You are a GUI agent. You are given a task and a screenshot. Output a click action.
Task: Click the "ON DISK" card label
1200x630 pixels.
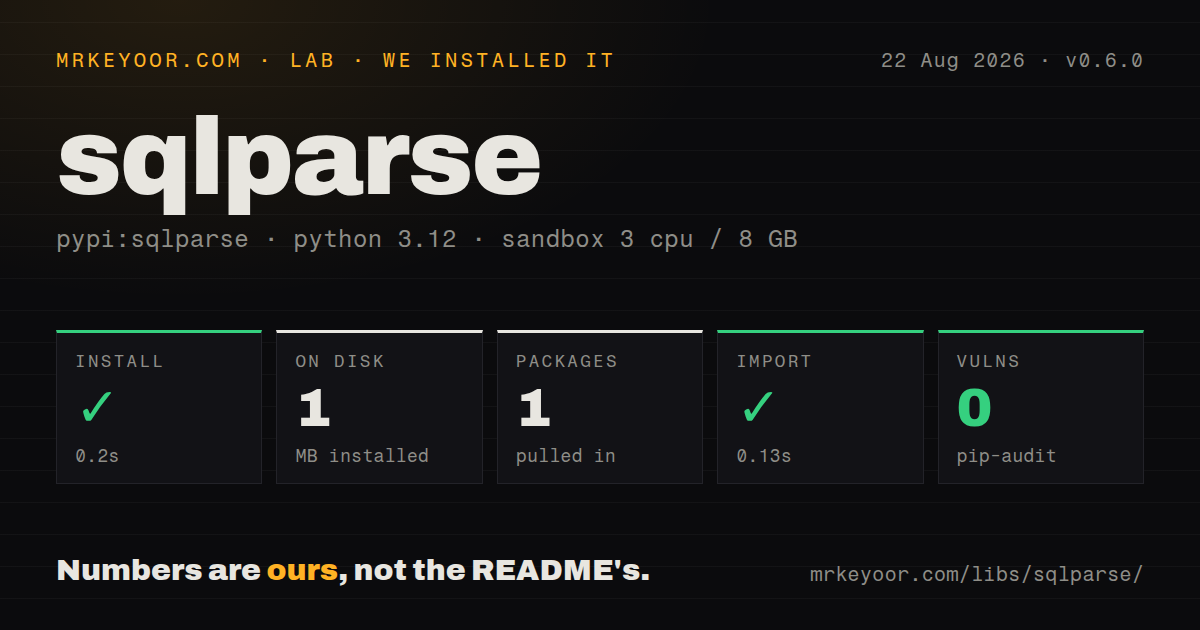[340, 362]
